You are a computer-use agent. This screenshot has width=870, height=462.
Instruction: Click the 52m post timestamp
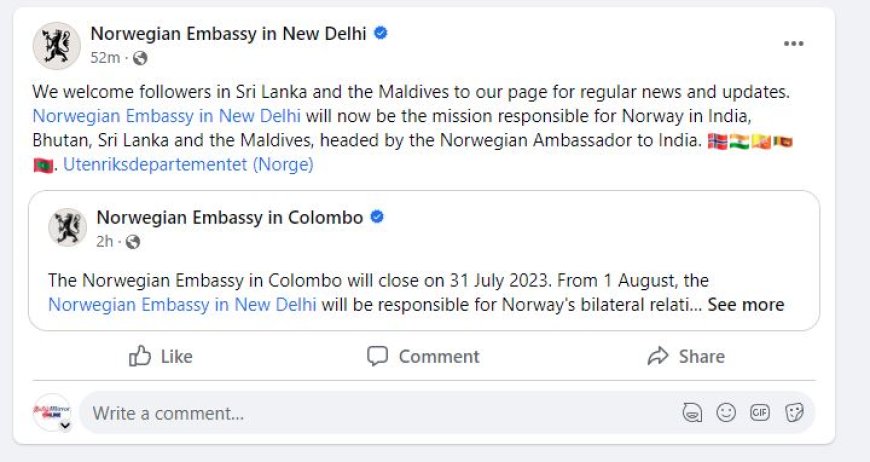tap(105, 57)
